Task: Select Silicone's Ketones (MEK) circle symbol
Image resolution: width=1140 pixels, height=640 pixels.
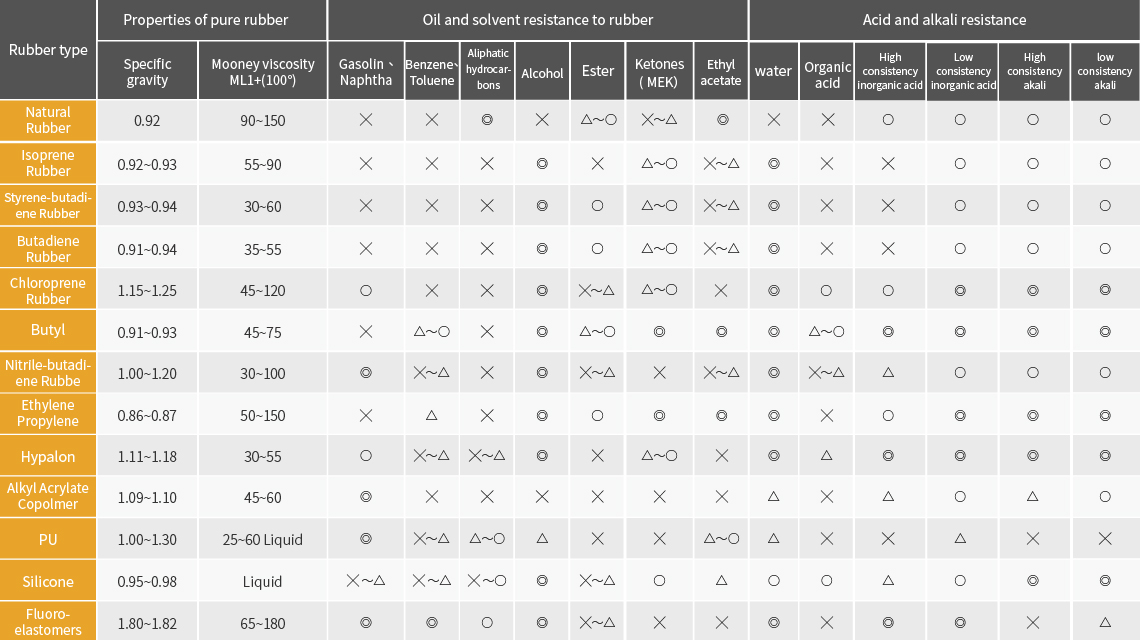Action: [660, 581]
